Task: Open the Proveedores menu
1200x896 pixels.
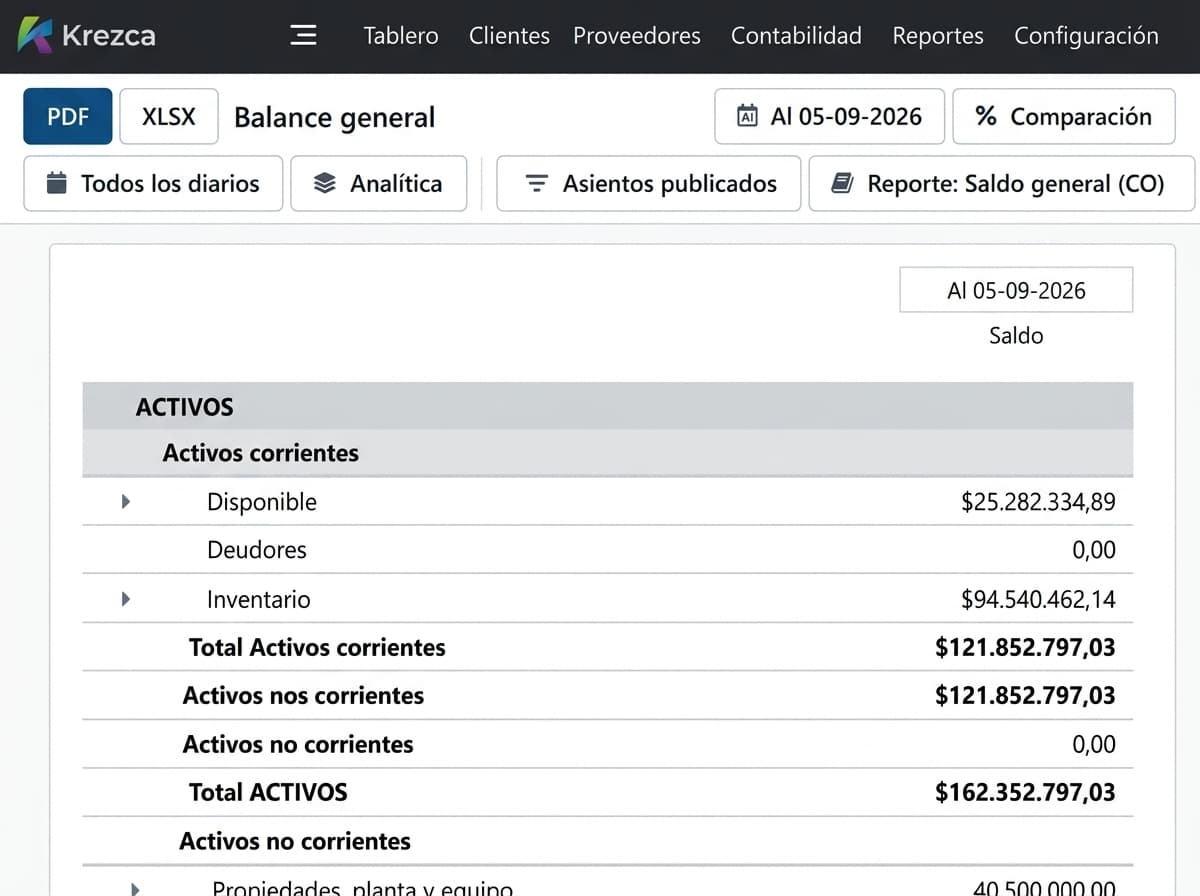Action: [637, 36]
